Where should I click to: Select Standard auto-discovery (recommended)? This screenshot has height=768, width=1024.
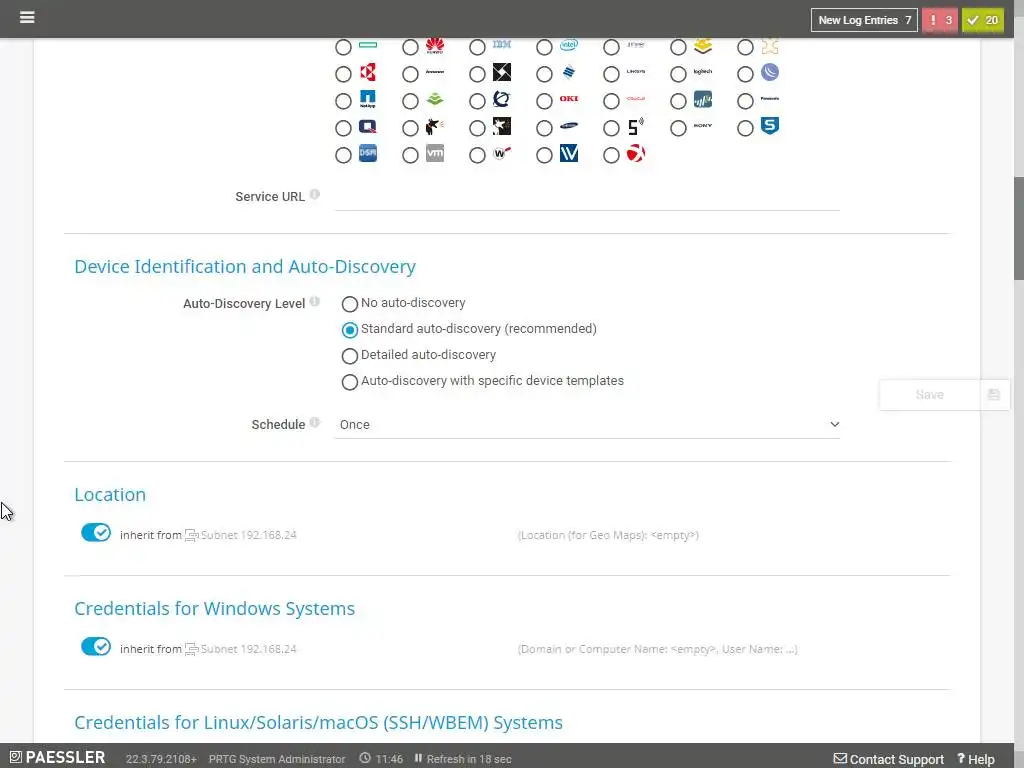[x=349, y=330]
